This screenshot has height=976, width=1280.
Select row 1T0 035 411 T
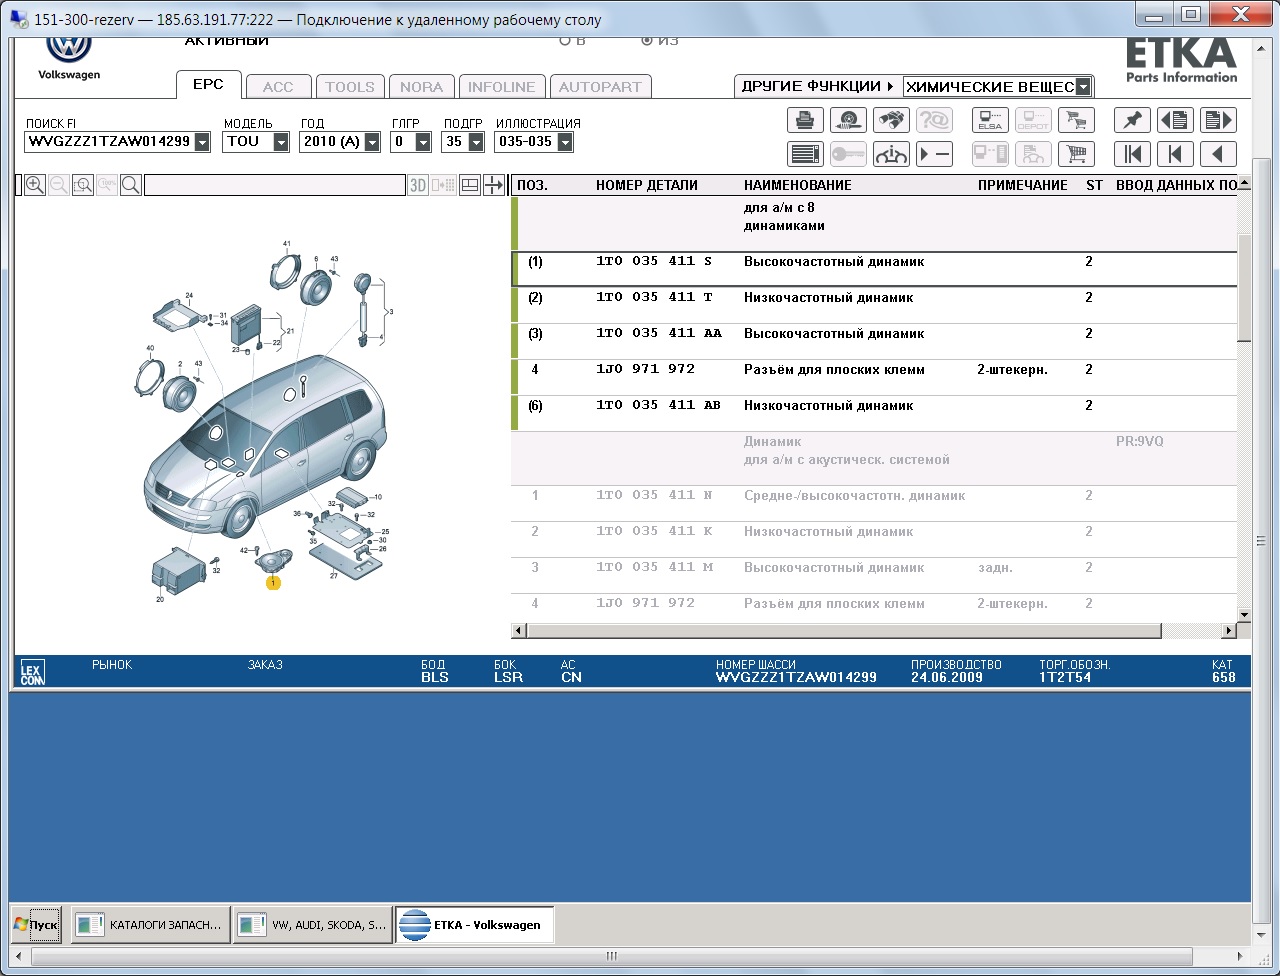[x=874, y=305]
